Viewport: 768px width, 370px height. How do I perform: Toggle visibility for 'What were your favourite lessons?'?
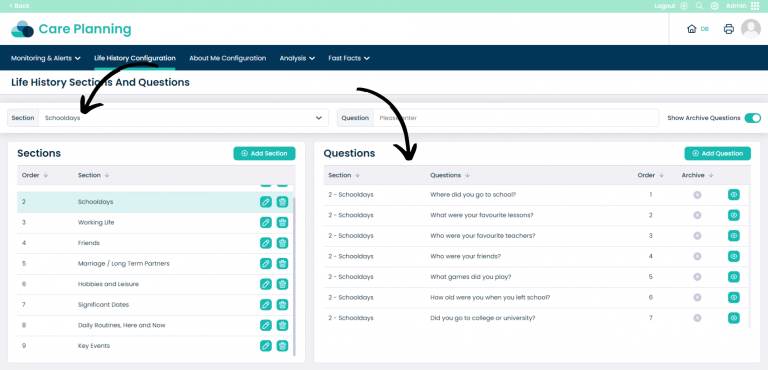(x=734, y=216)
